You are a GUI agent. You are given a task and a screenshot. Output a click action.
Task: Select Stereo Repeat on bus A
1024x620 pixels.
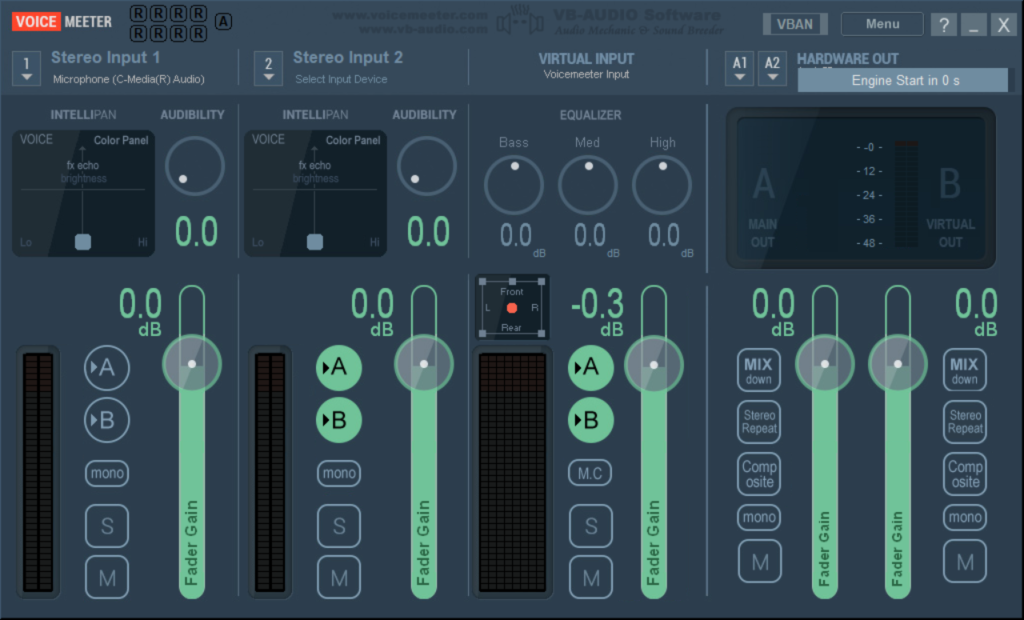(x=759, y=422)
